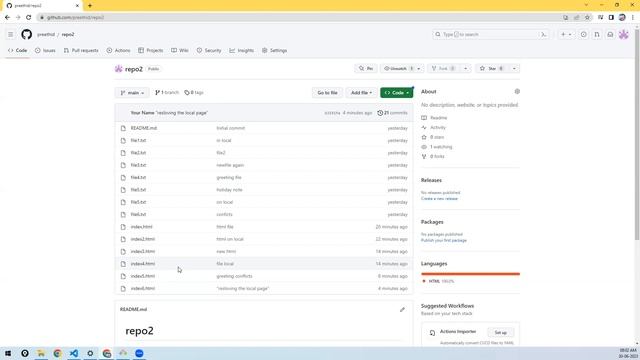Open a new browser tab
640x360 pixels.
pyautogui.click(x=90, y=6)
